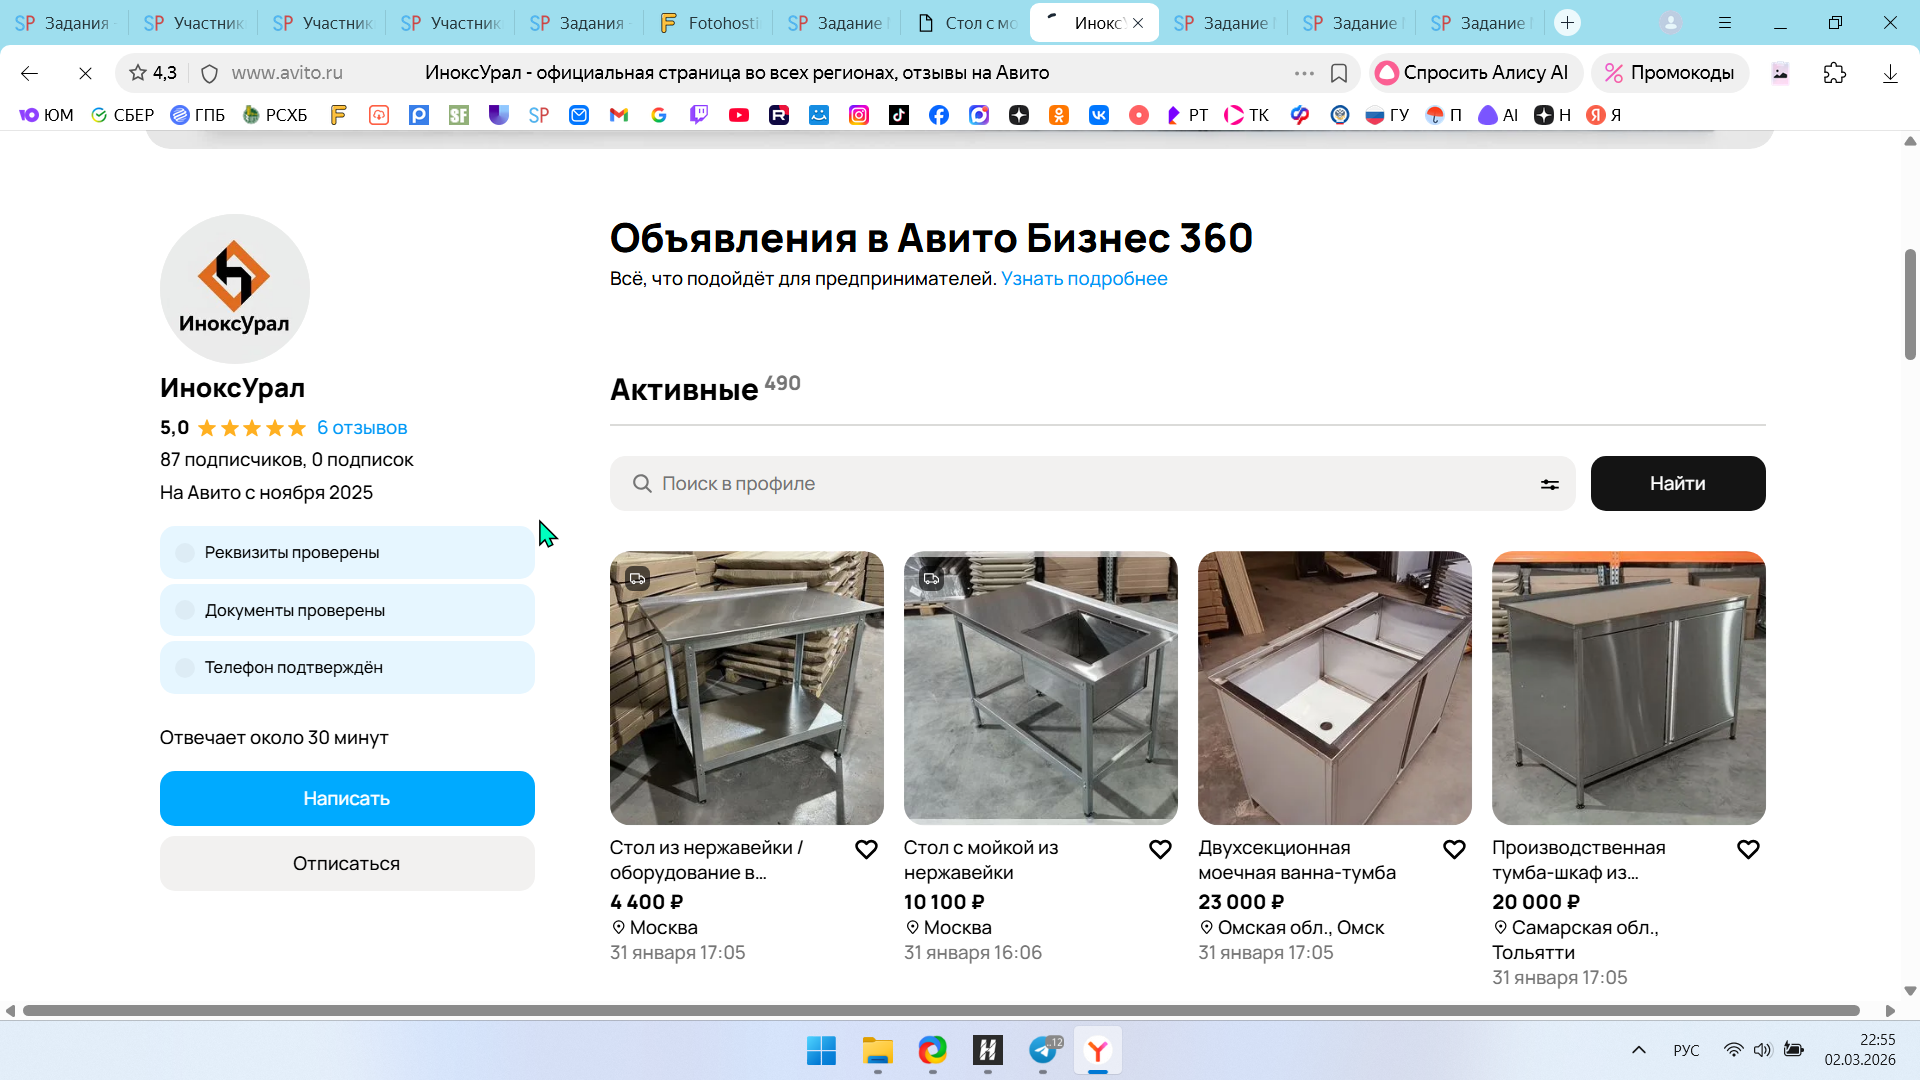The width and height of the screenshot is (1920, 1080).
Task: Add 'Стол с мойкой' listing to favorites
Action: 1160,849
